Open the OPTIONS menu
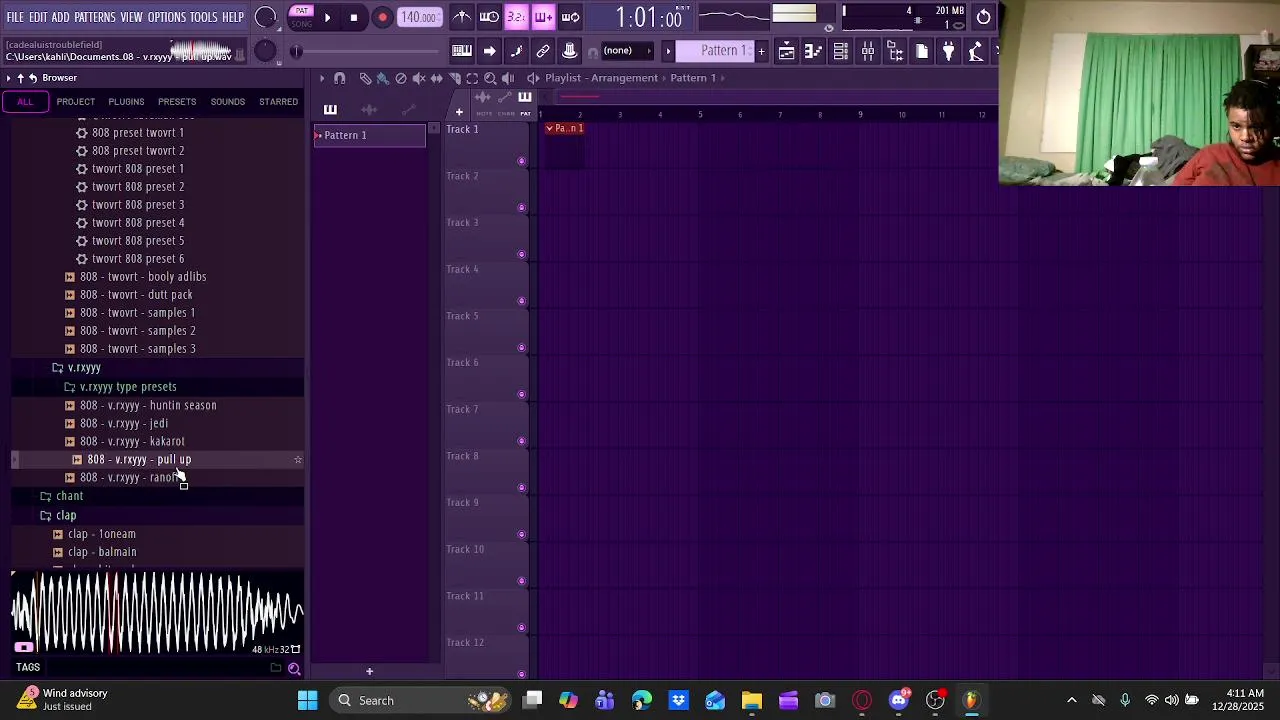This screenshot has width=1280, height=720. 167,17
